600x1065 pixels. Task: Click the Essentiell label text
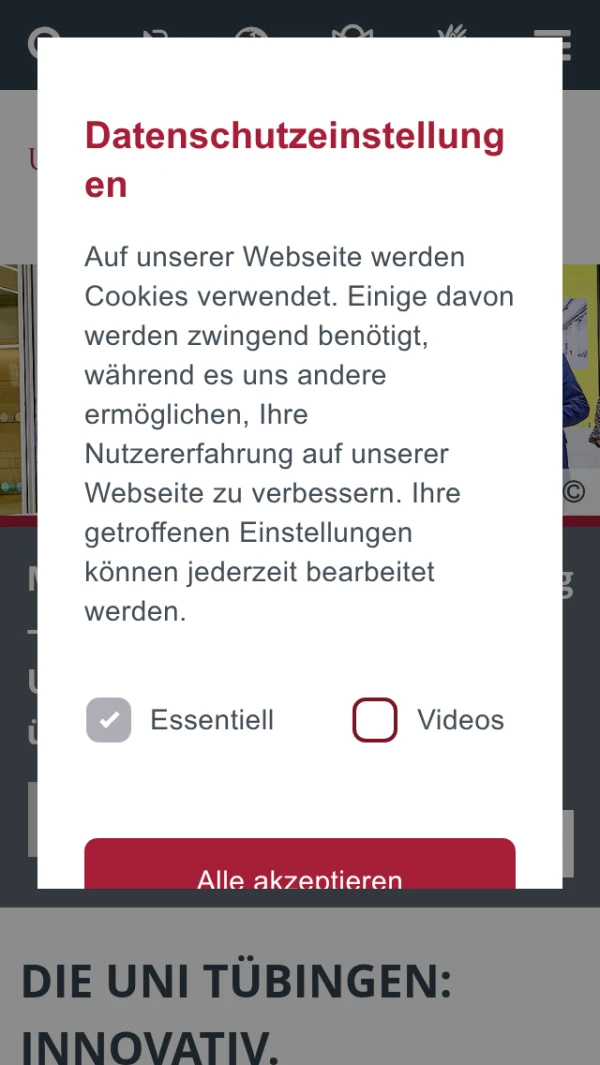212,720
